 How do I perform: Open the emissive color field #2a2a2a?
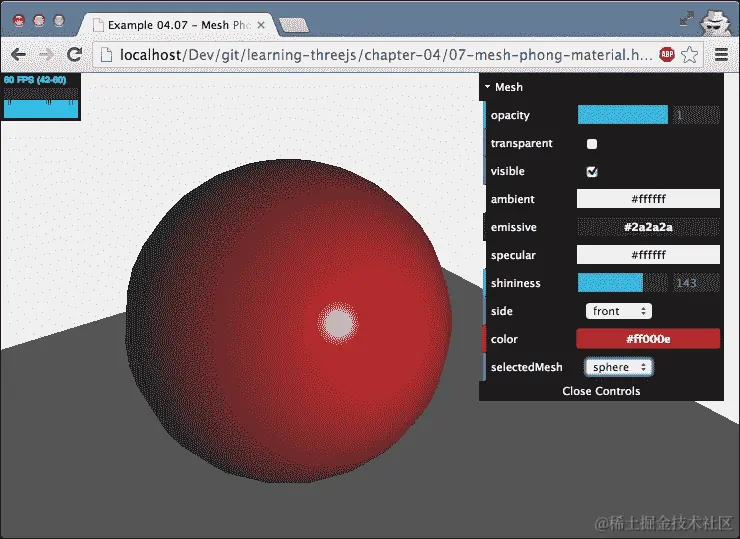648,227
